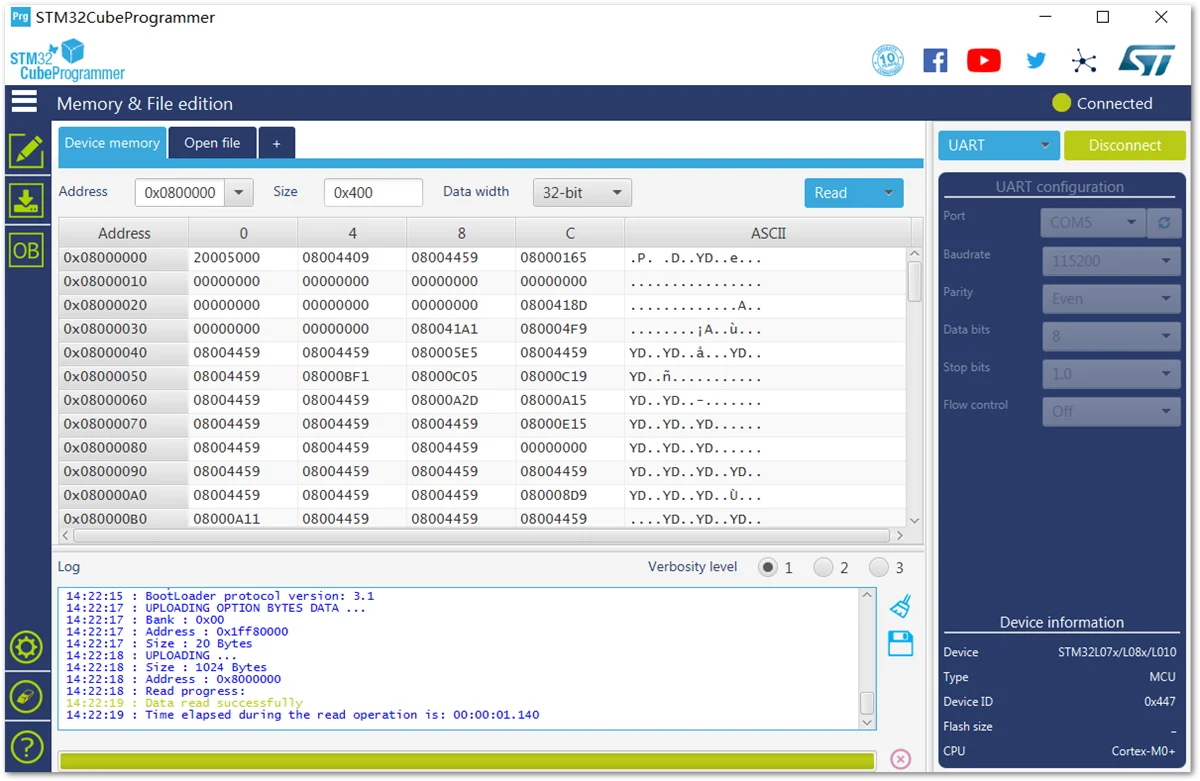The height and width of the screenshot is (781, 1200).
Task: Switch to the Open file tab
Action: 212,143
